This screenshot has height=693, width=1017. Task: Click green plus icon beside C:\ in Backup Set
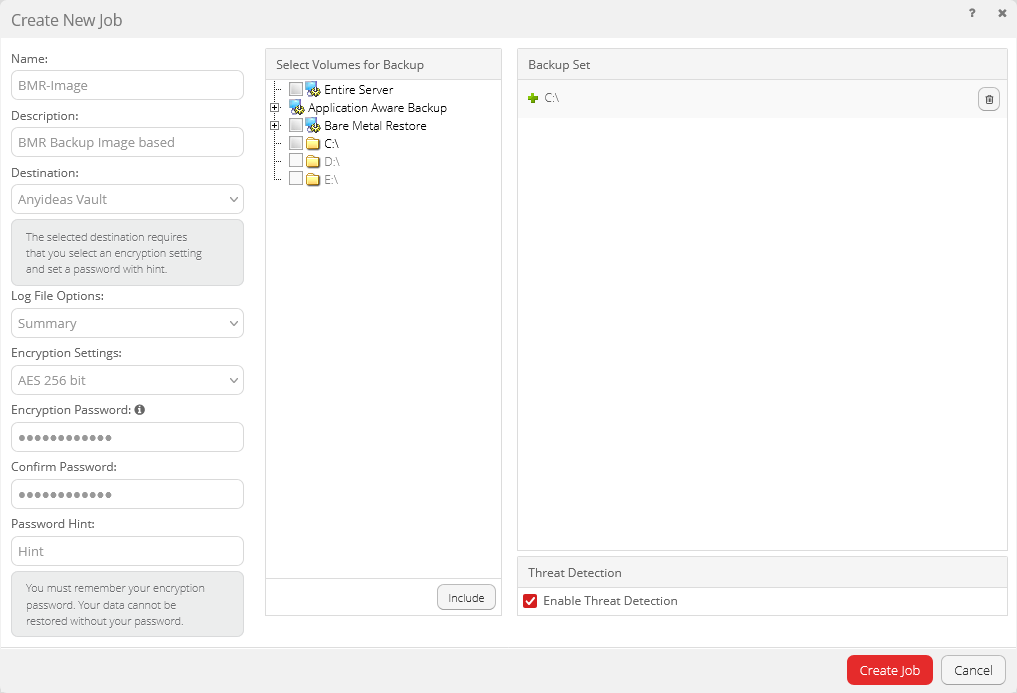[533, 98]
